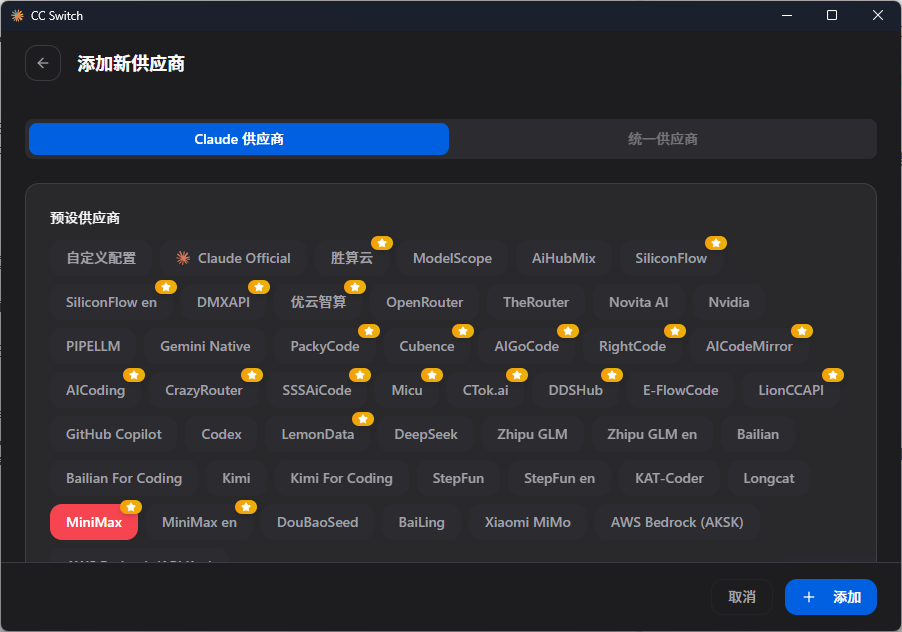Confirm with the 添加 button
The image size is (902, 632).
pos(831,597)
